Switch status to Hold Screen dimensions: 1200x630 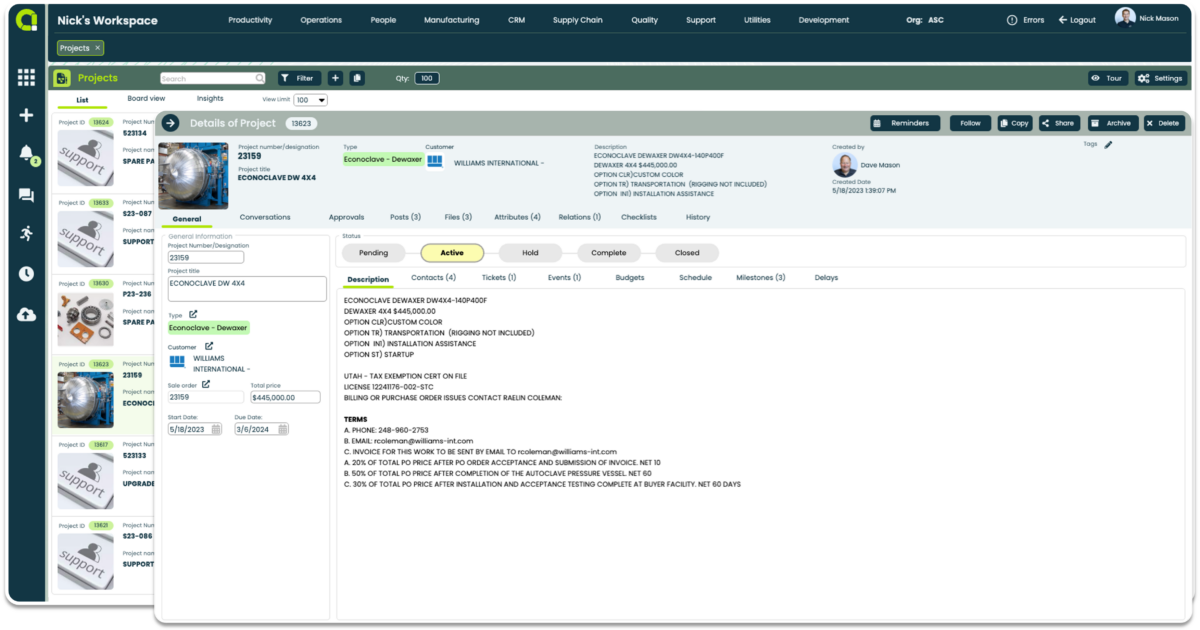coord(529,253)
